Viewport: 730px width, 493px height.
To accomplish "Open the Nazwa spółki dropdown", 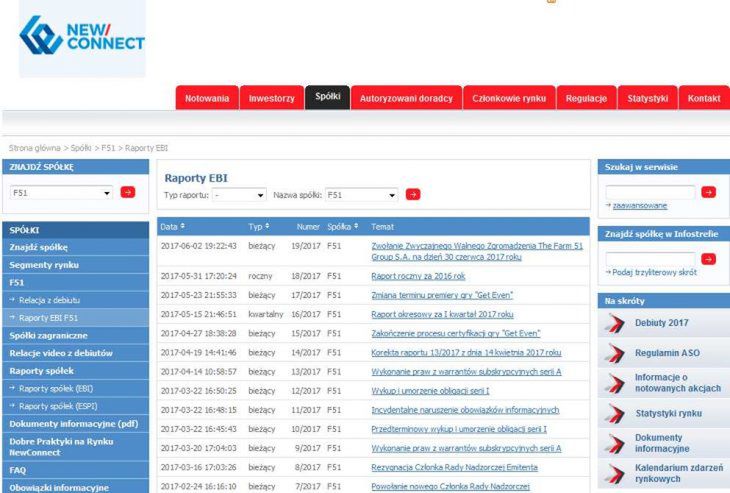I will 362,195.
